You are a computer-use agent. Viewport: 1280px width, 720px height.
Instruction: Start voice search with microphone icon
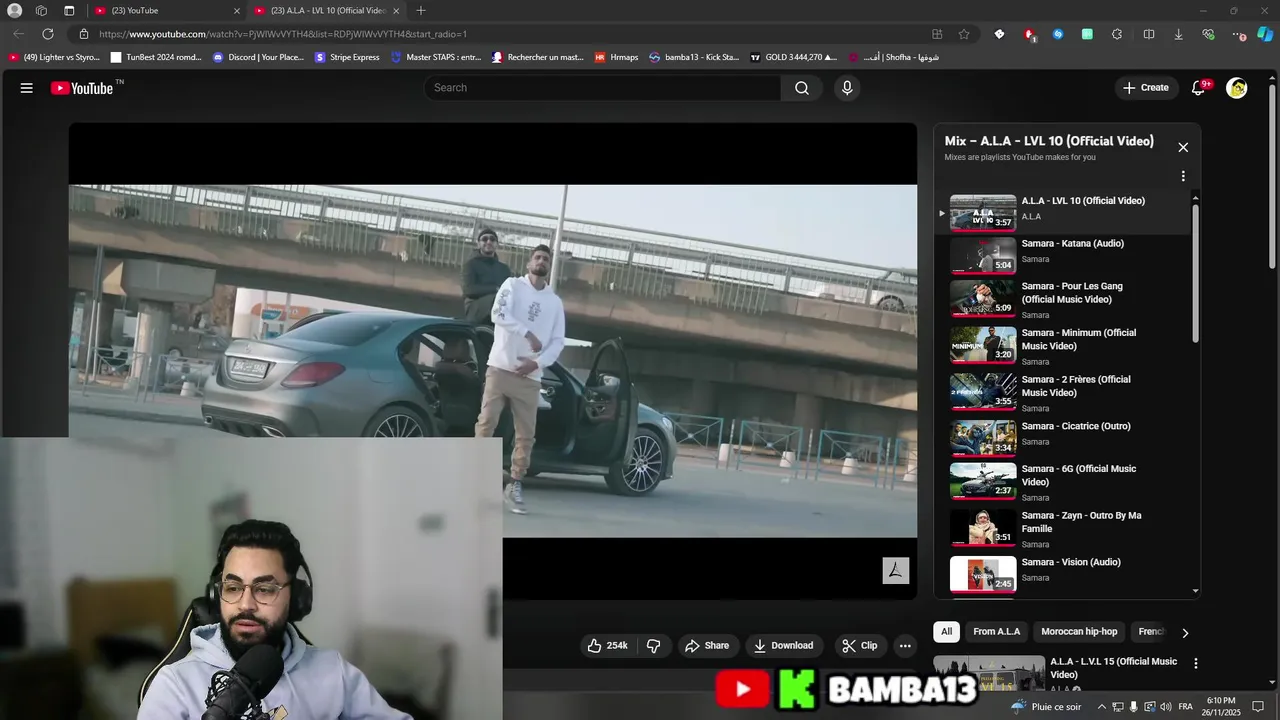pos(847,88)
